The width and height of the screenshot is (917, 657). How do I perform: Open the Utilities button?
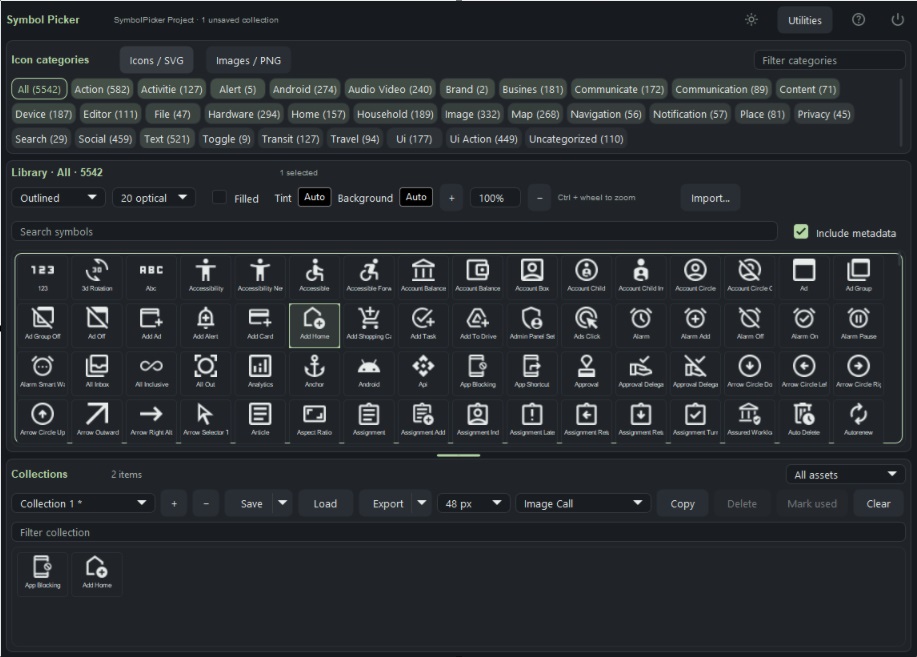[805, 20]
